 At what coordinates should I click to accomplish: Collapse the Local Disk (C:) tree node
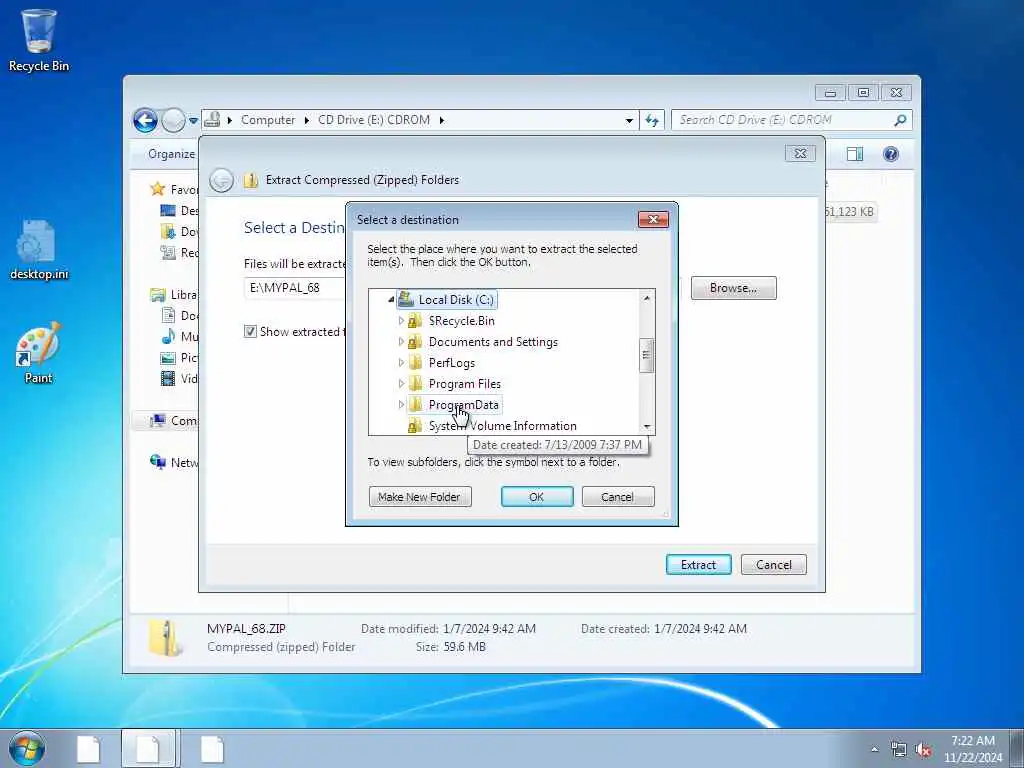point(391,300)
